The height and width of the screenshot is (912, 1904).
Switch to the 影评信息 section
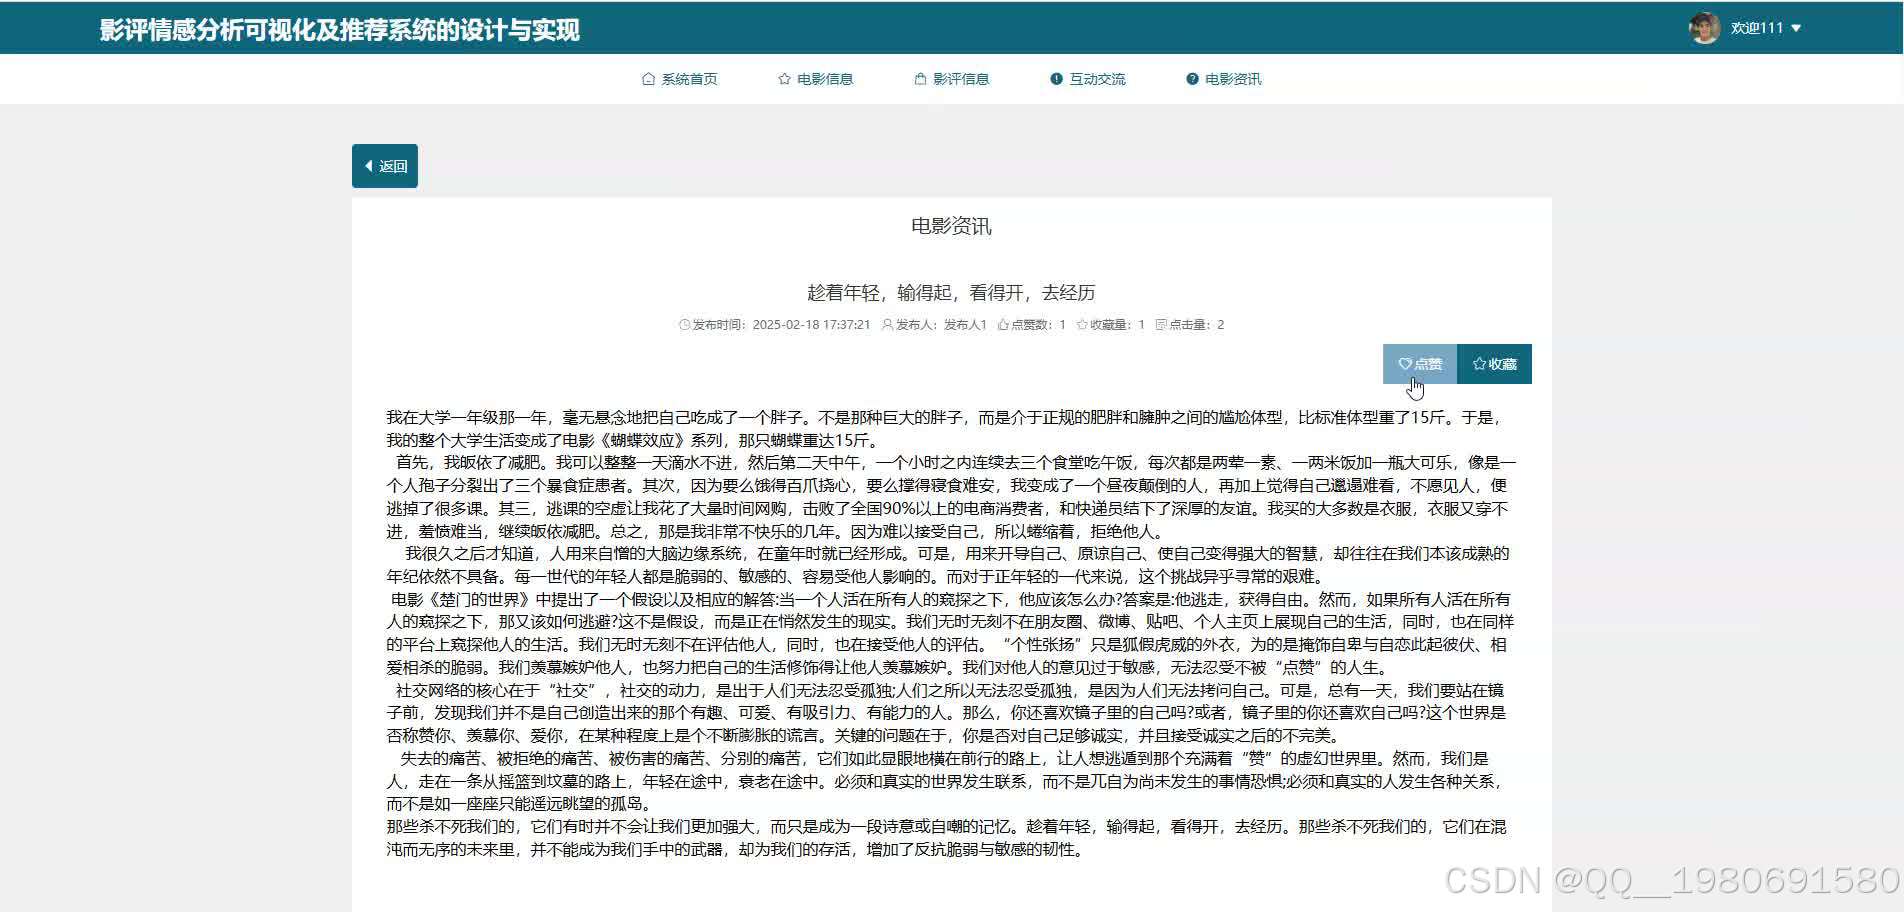pos(959,78)
